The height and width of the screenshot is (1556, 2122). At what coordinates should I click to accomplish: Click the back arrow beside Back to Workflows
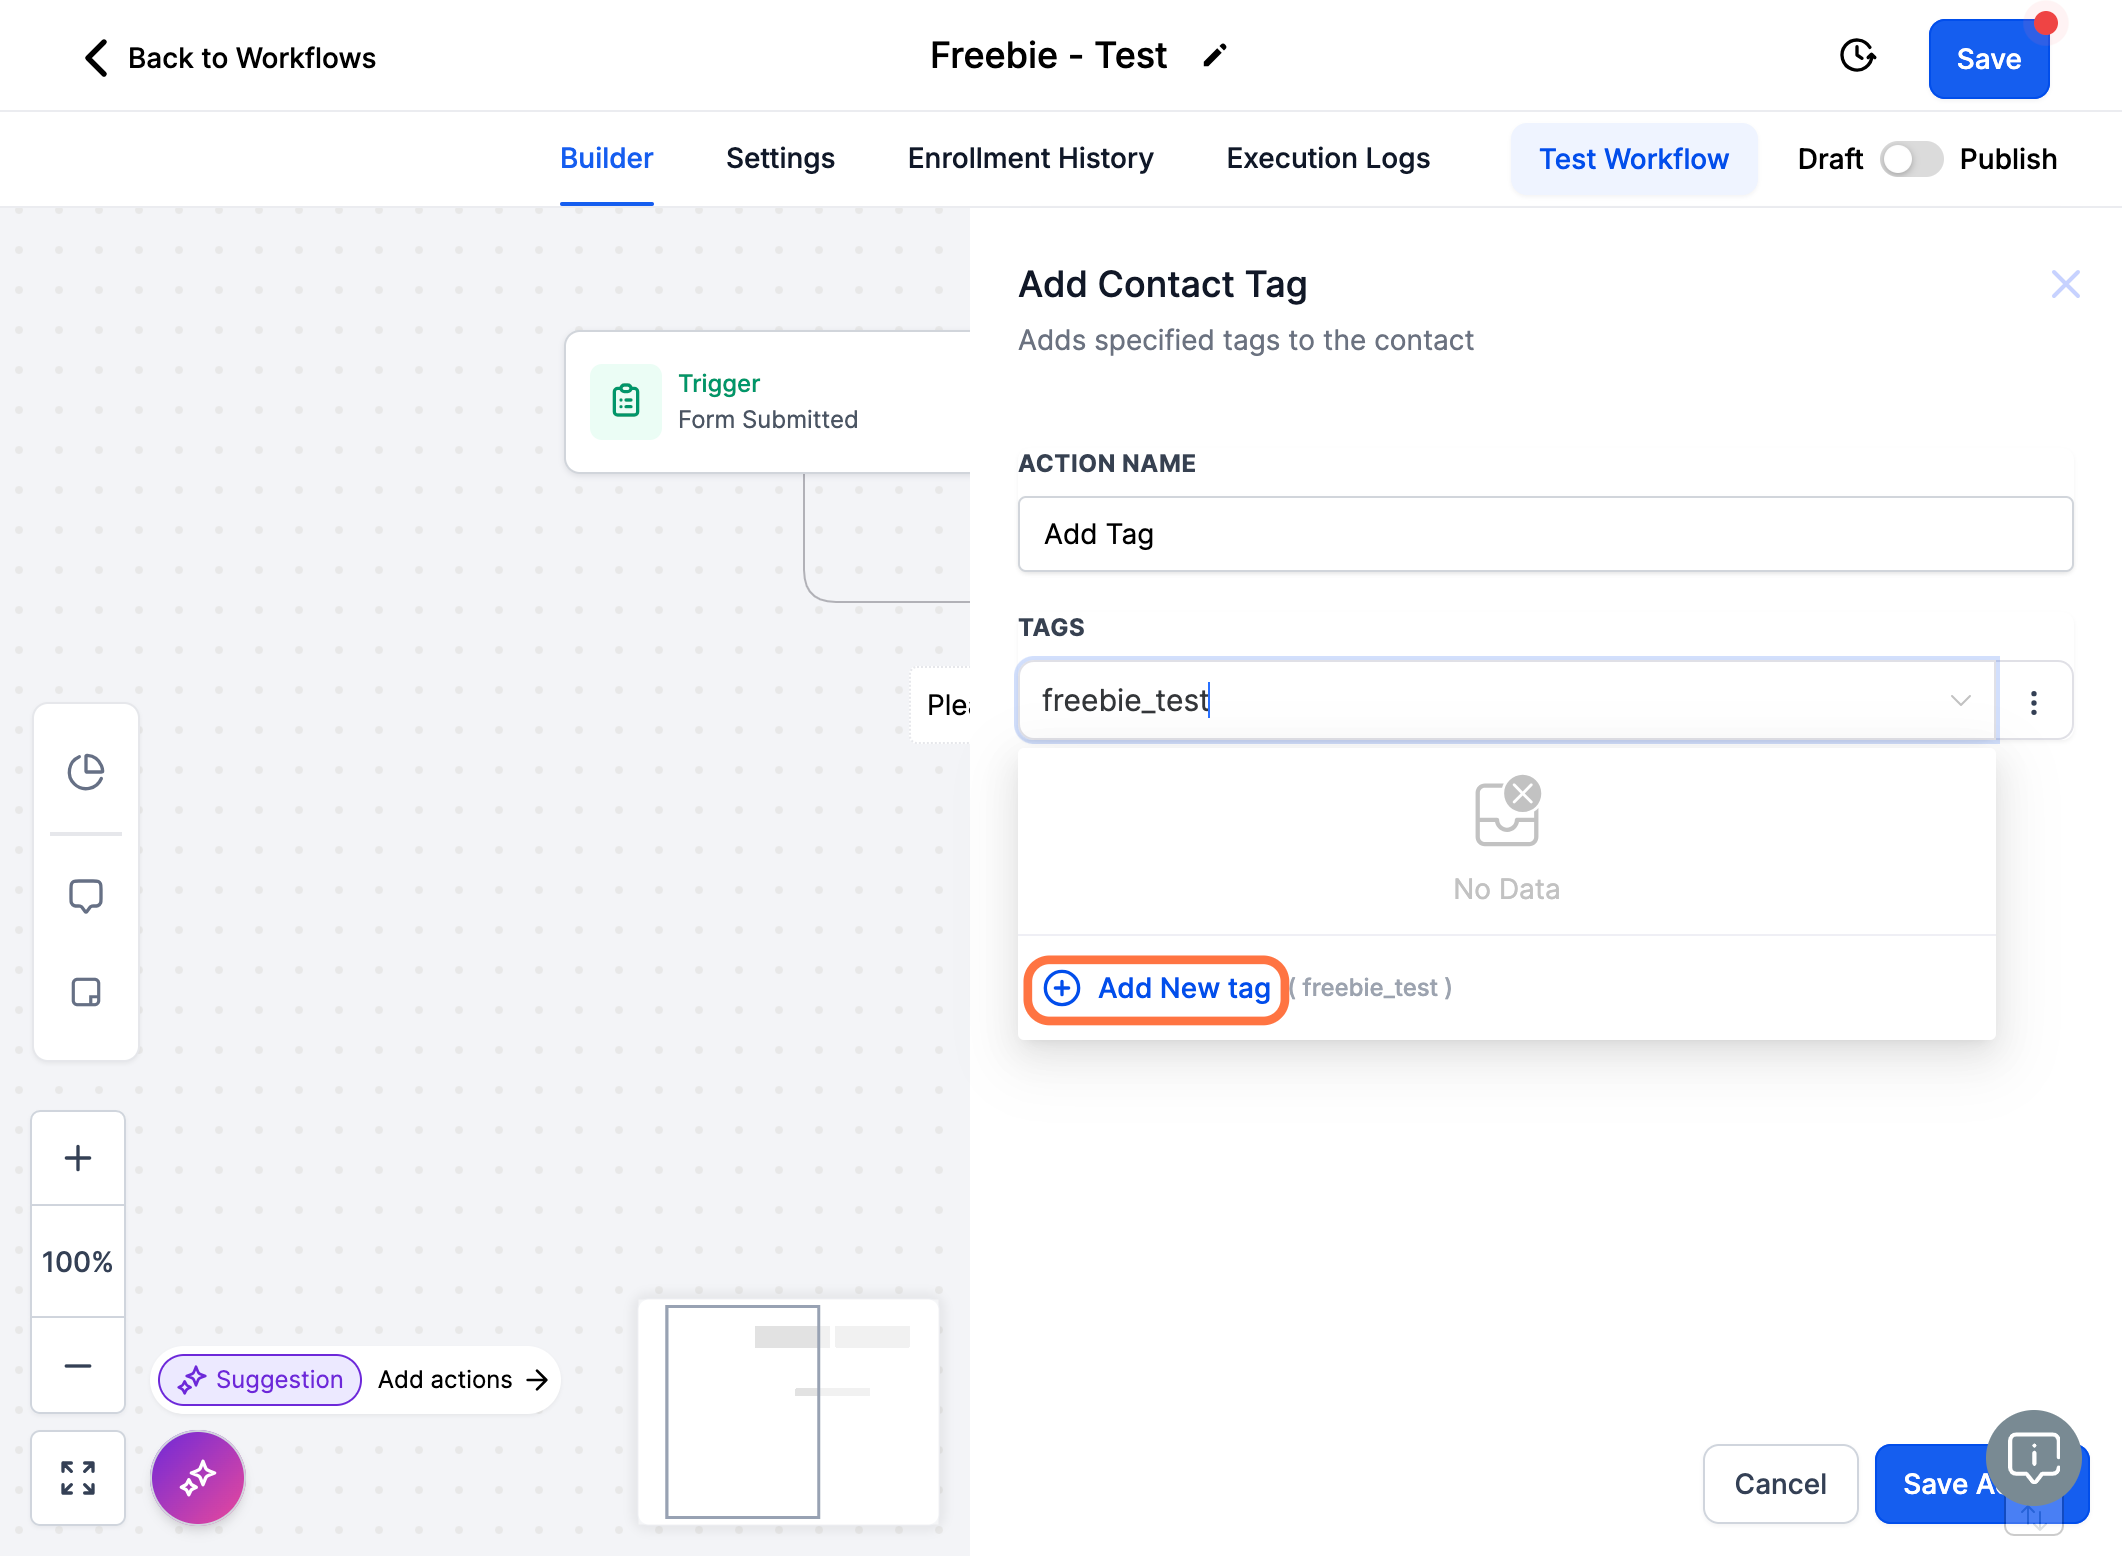(x=96, y=58)
